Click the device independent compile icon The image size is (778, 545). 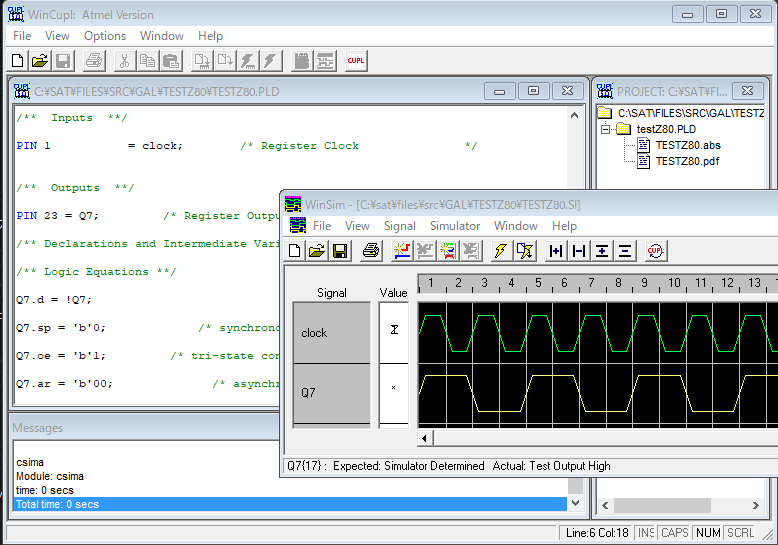(225, 61)
